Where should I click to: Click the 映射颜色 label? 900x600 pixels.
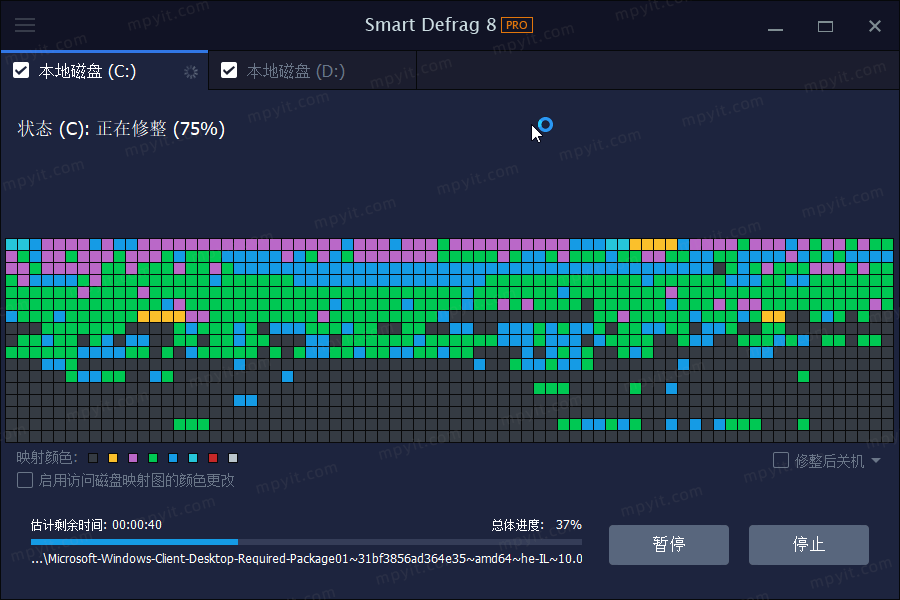click(47, 458)
